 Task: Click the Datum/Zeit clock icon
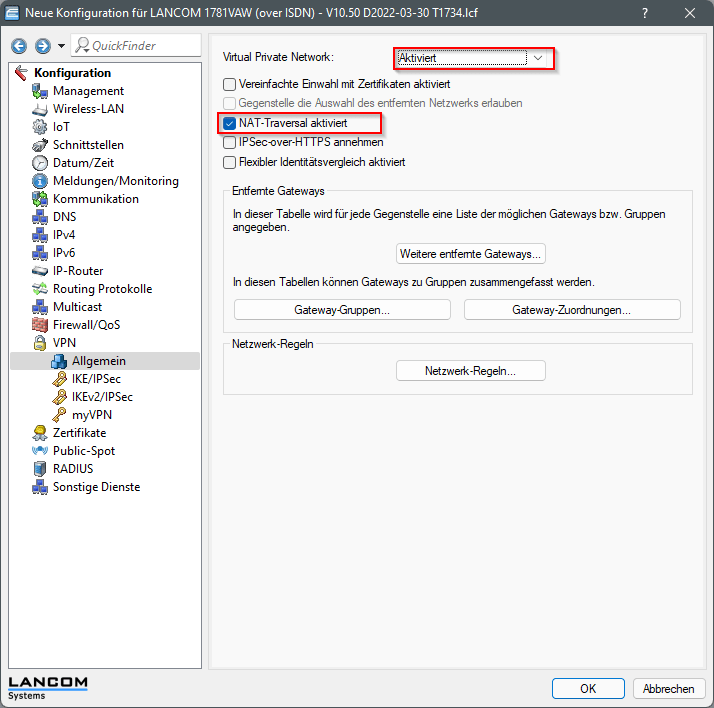click(x=40, y=163)
